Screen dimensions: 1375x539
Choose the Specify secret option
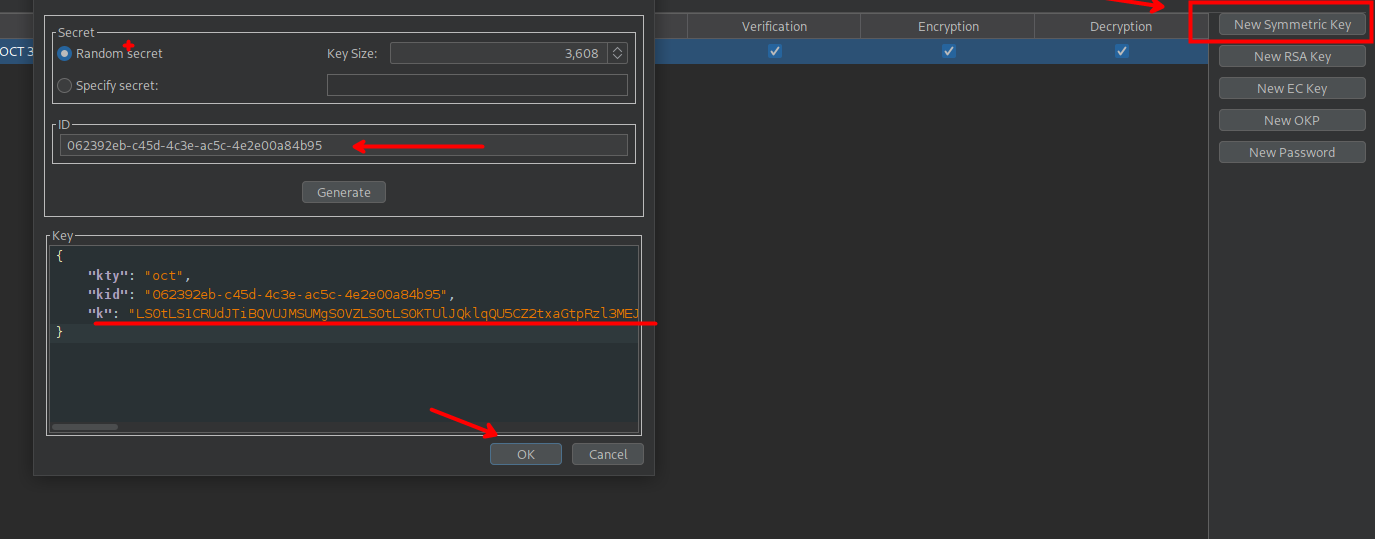tap(65, 86)
